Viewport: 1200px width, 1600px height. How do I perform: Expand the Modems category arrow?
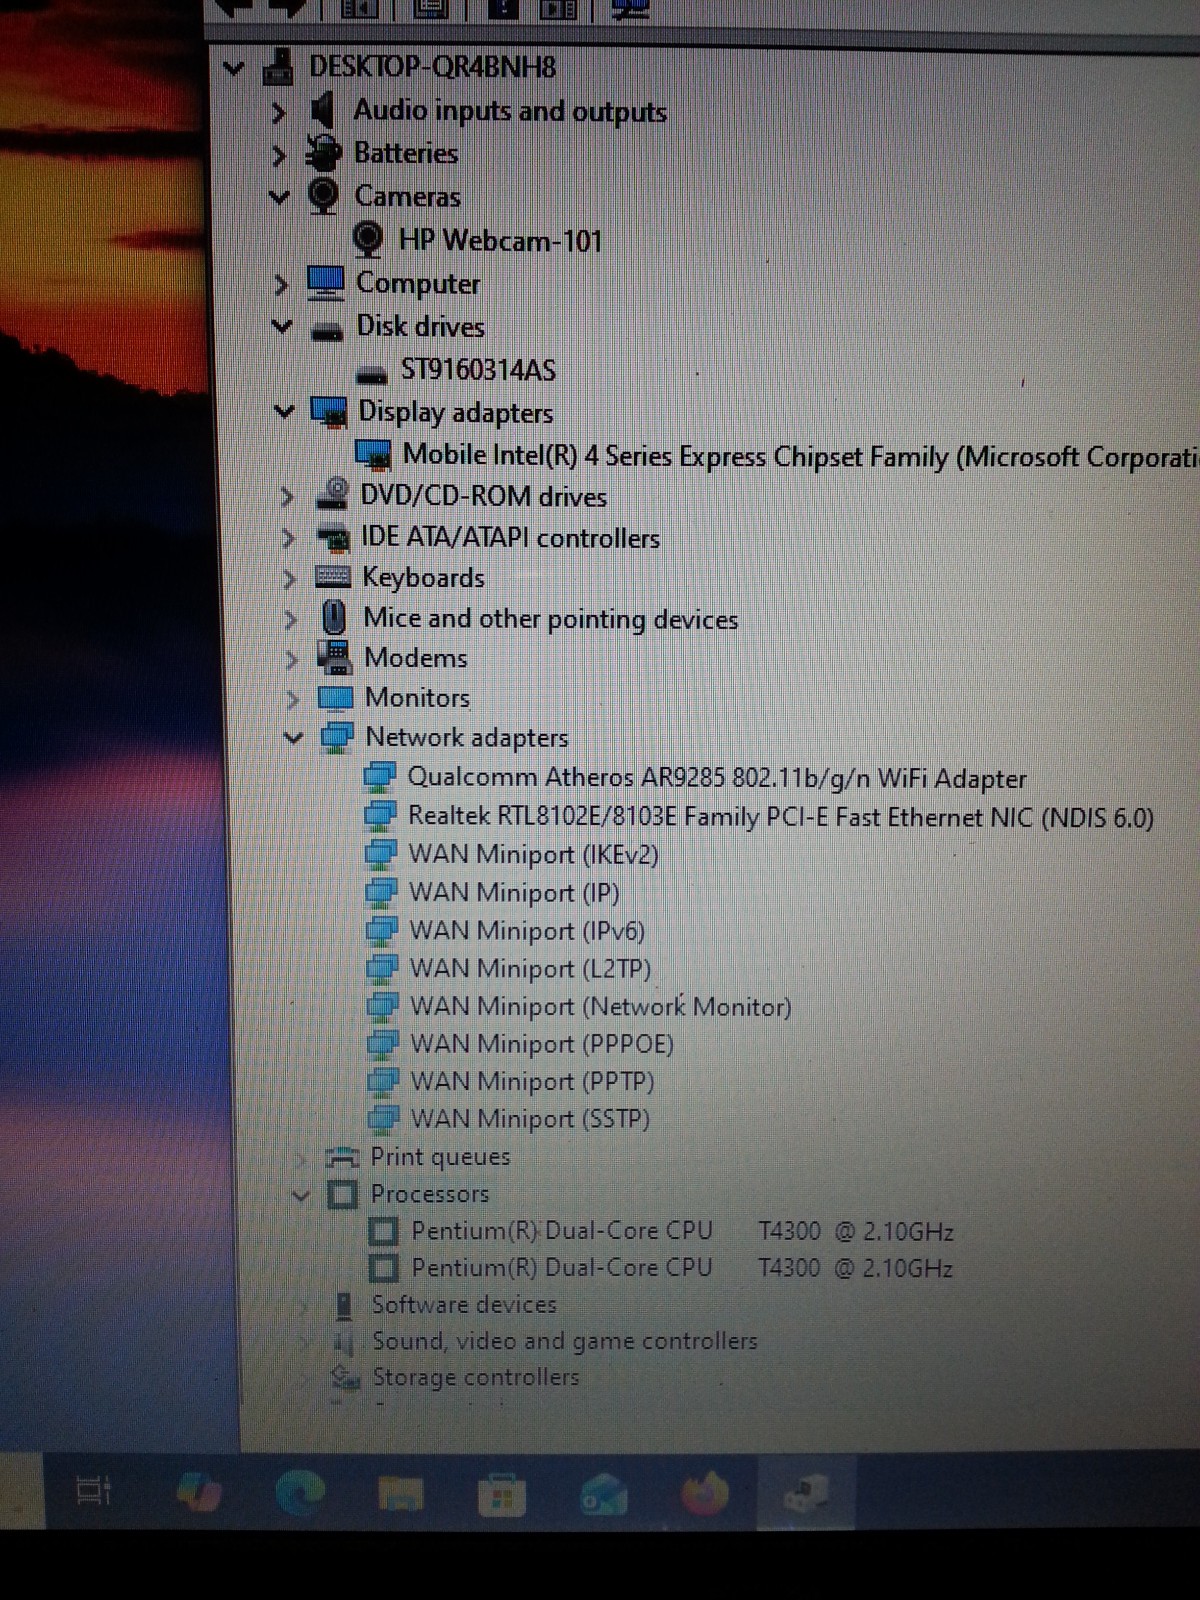point(292,659)
